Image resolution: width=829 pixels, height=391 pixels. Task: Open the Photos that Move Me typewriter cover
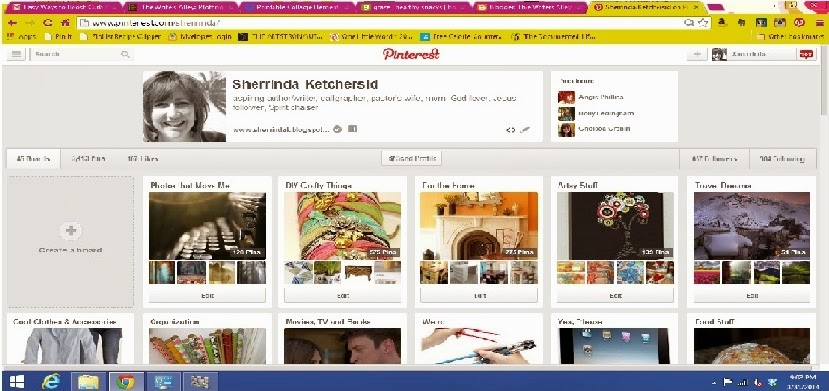click(x=207, y=226)
